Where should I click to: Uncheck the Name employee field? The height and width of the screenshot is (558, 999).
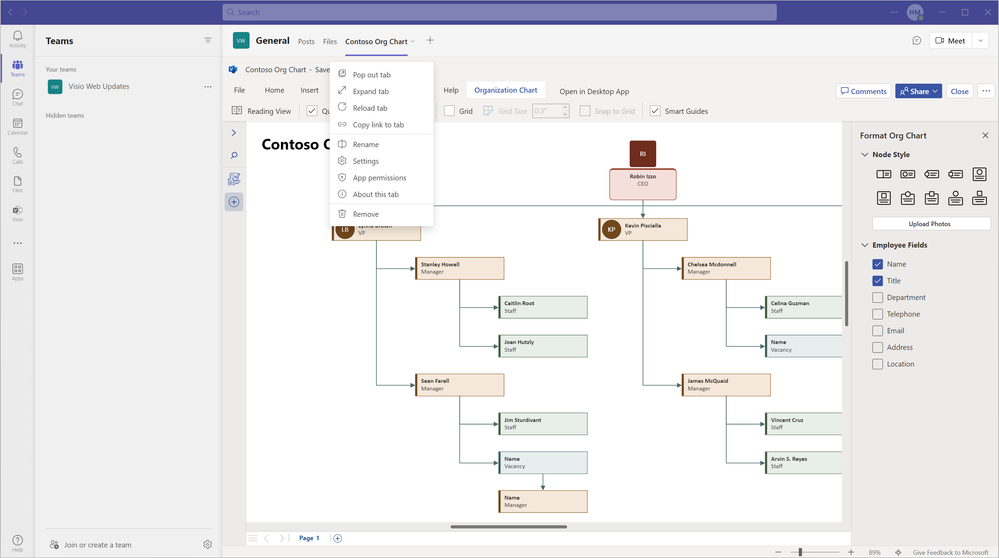(x=877, y=264)
